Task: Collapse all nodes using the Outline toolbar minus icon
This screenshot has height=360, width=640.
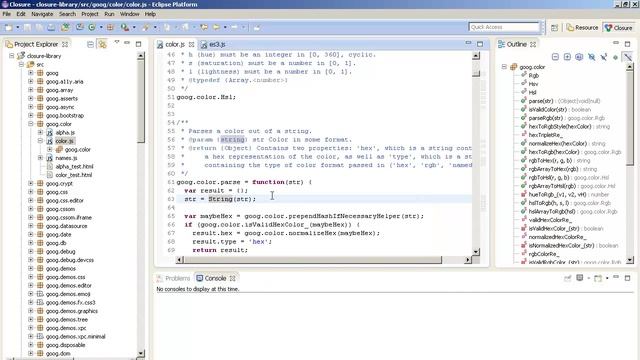Action: [x=555, y=57]
